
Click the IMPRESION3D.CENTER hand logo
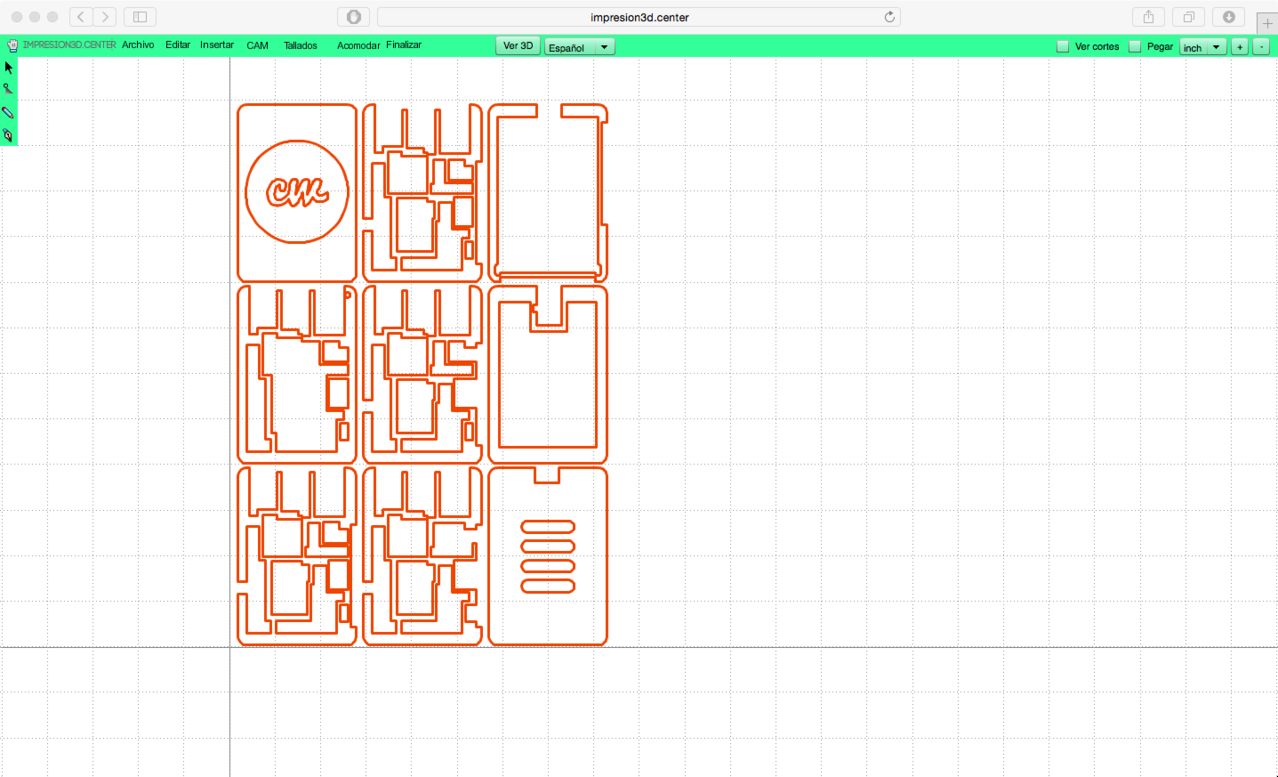(11, 44)
